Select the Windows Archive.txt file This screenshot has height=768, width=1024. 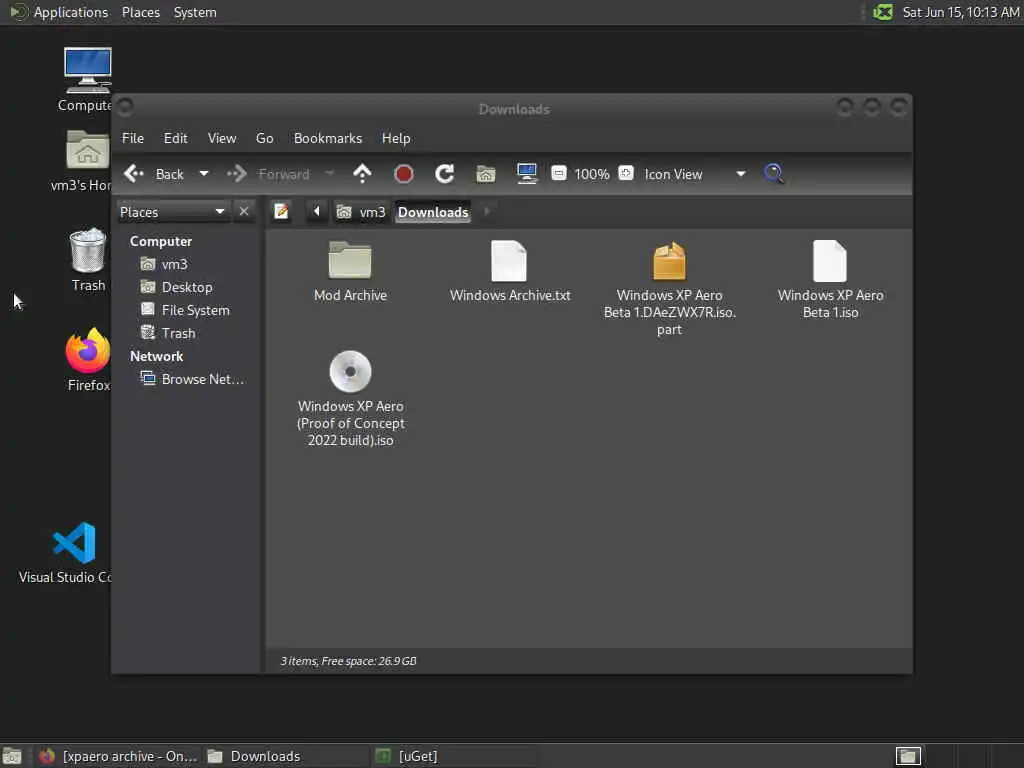pos(510,271)
